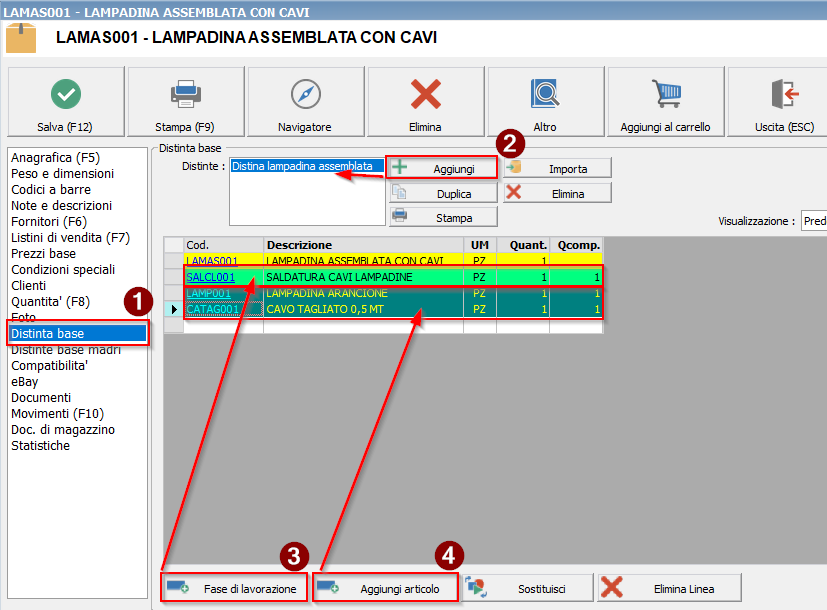This screenshot has width=827, height=610.
Task: Click the Fase di lavorazione button
Action: coord(234,588)
